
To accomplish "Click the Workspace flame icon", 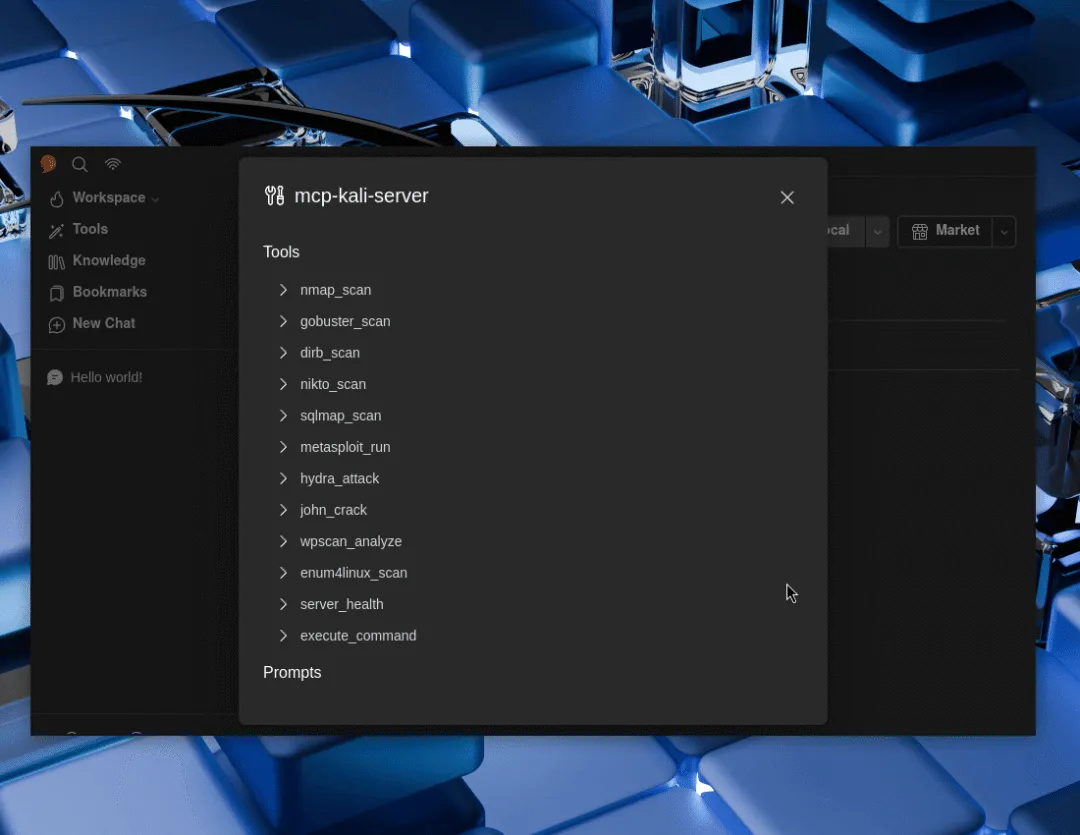I will point(56,198).
